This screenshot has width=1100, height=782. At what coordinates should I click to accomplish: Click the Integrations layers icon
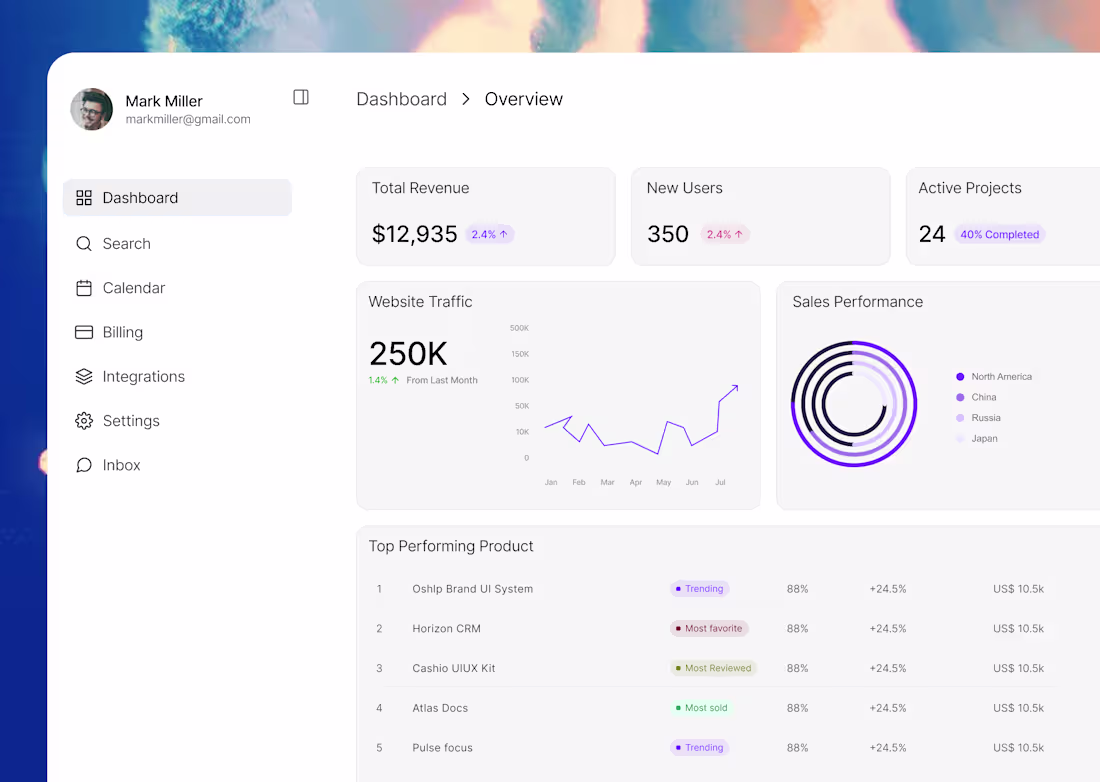84,377
